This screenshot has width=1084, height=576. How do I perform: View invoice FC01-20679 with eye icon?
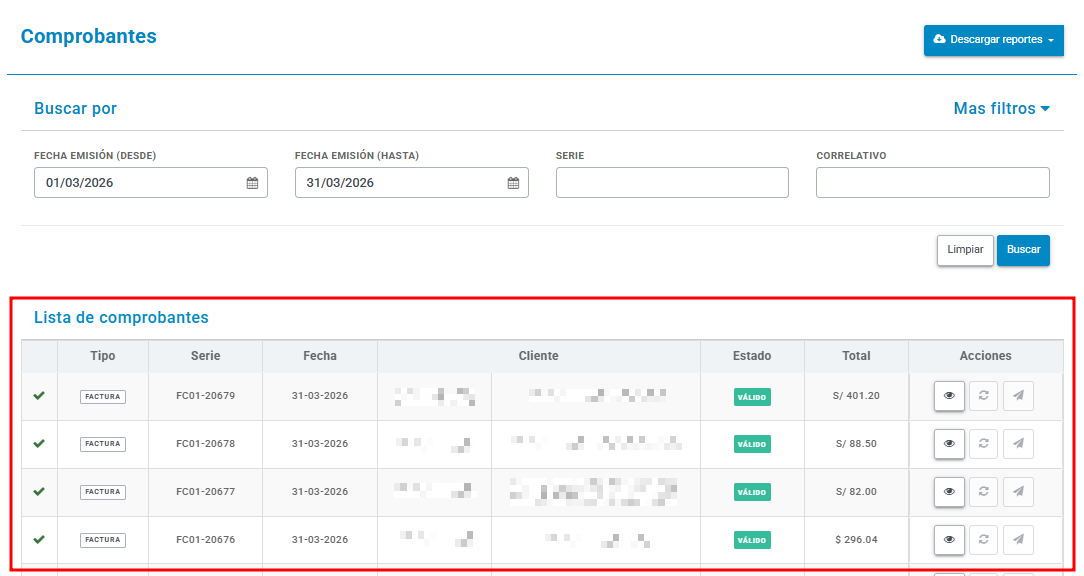949,396
